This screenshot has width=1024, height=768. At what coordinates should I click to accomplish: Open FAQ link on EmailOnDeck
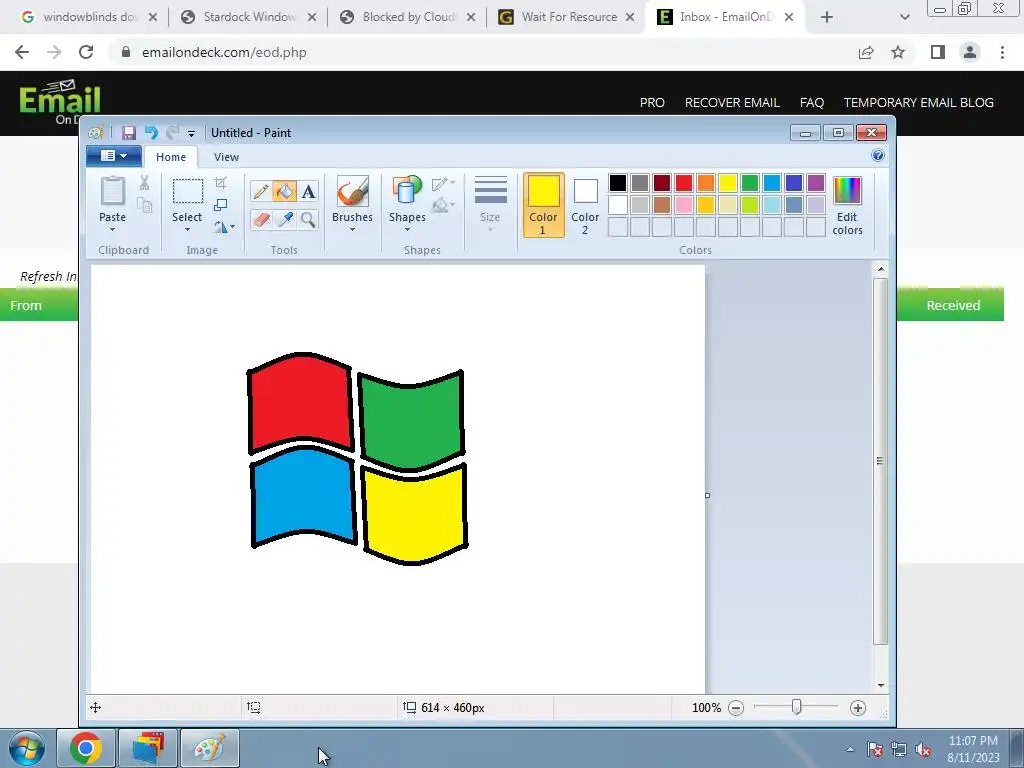click(812, 103)
